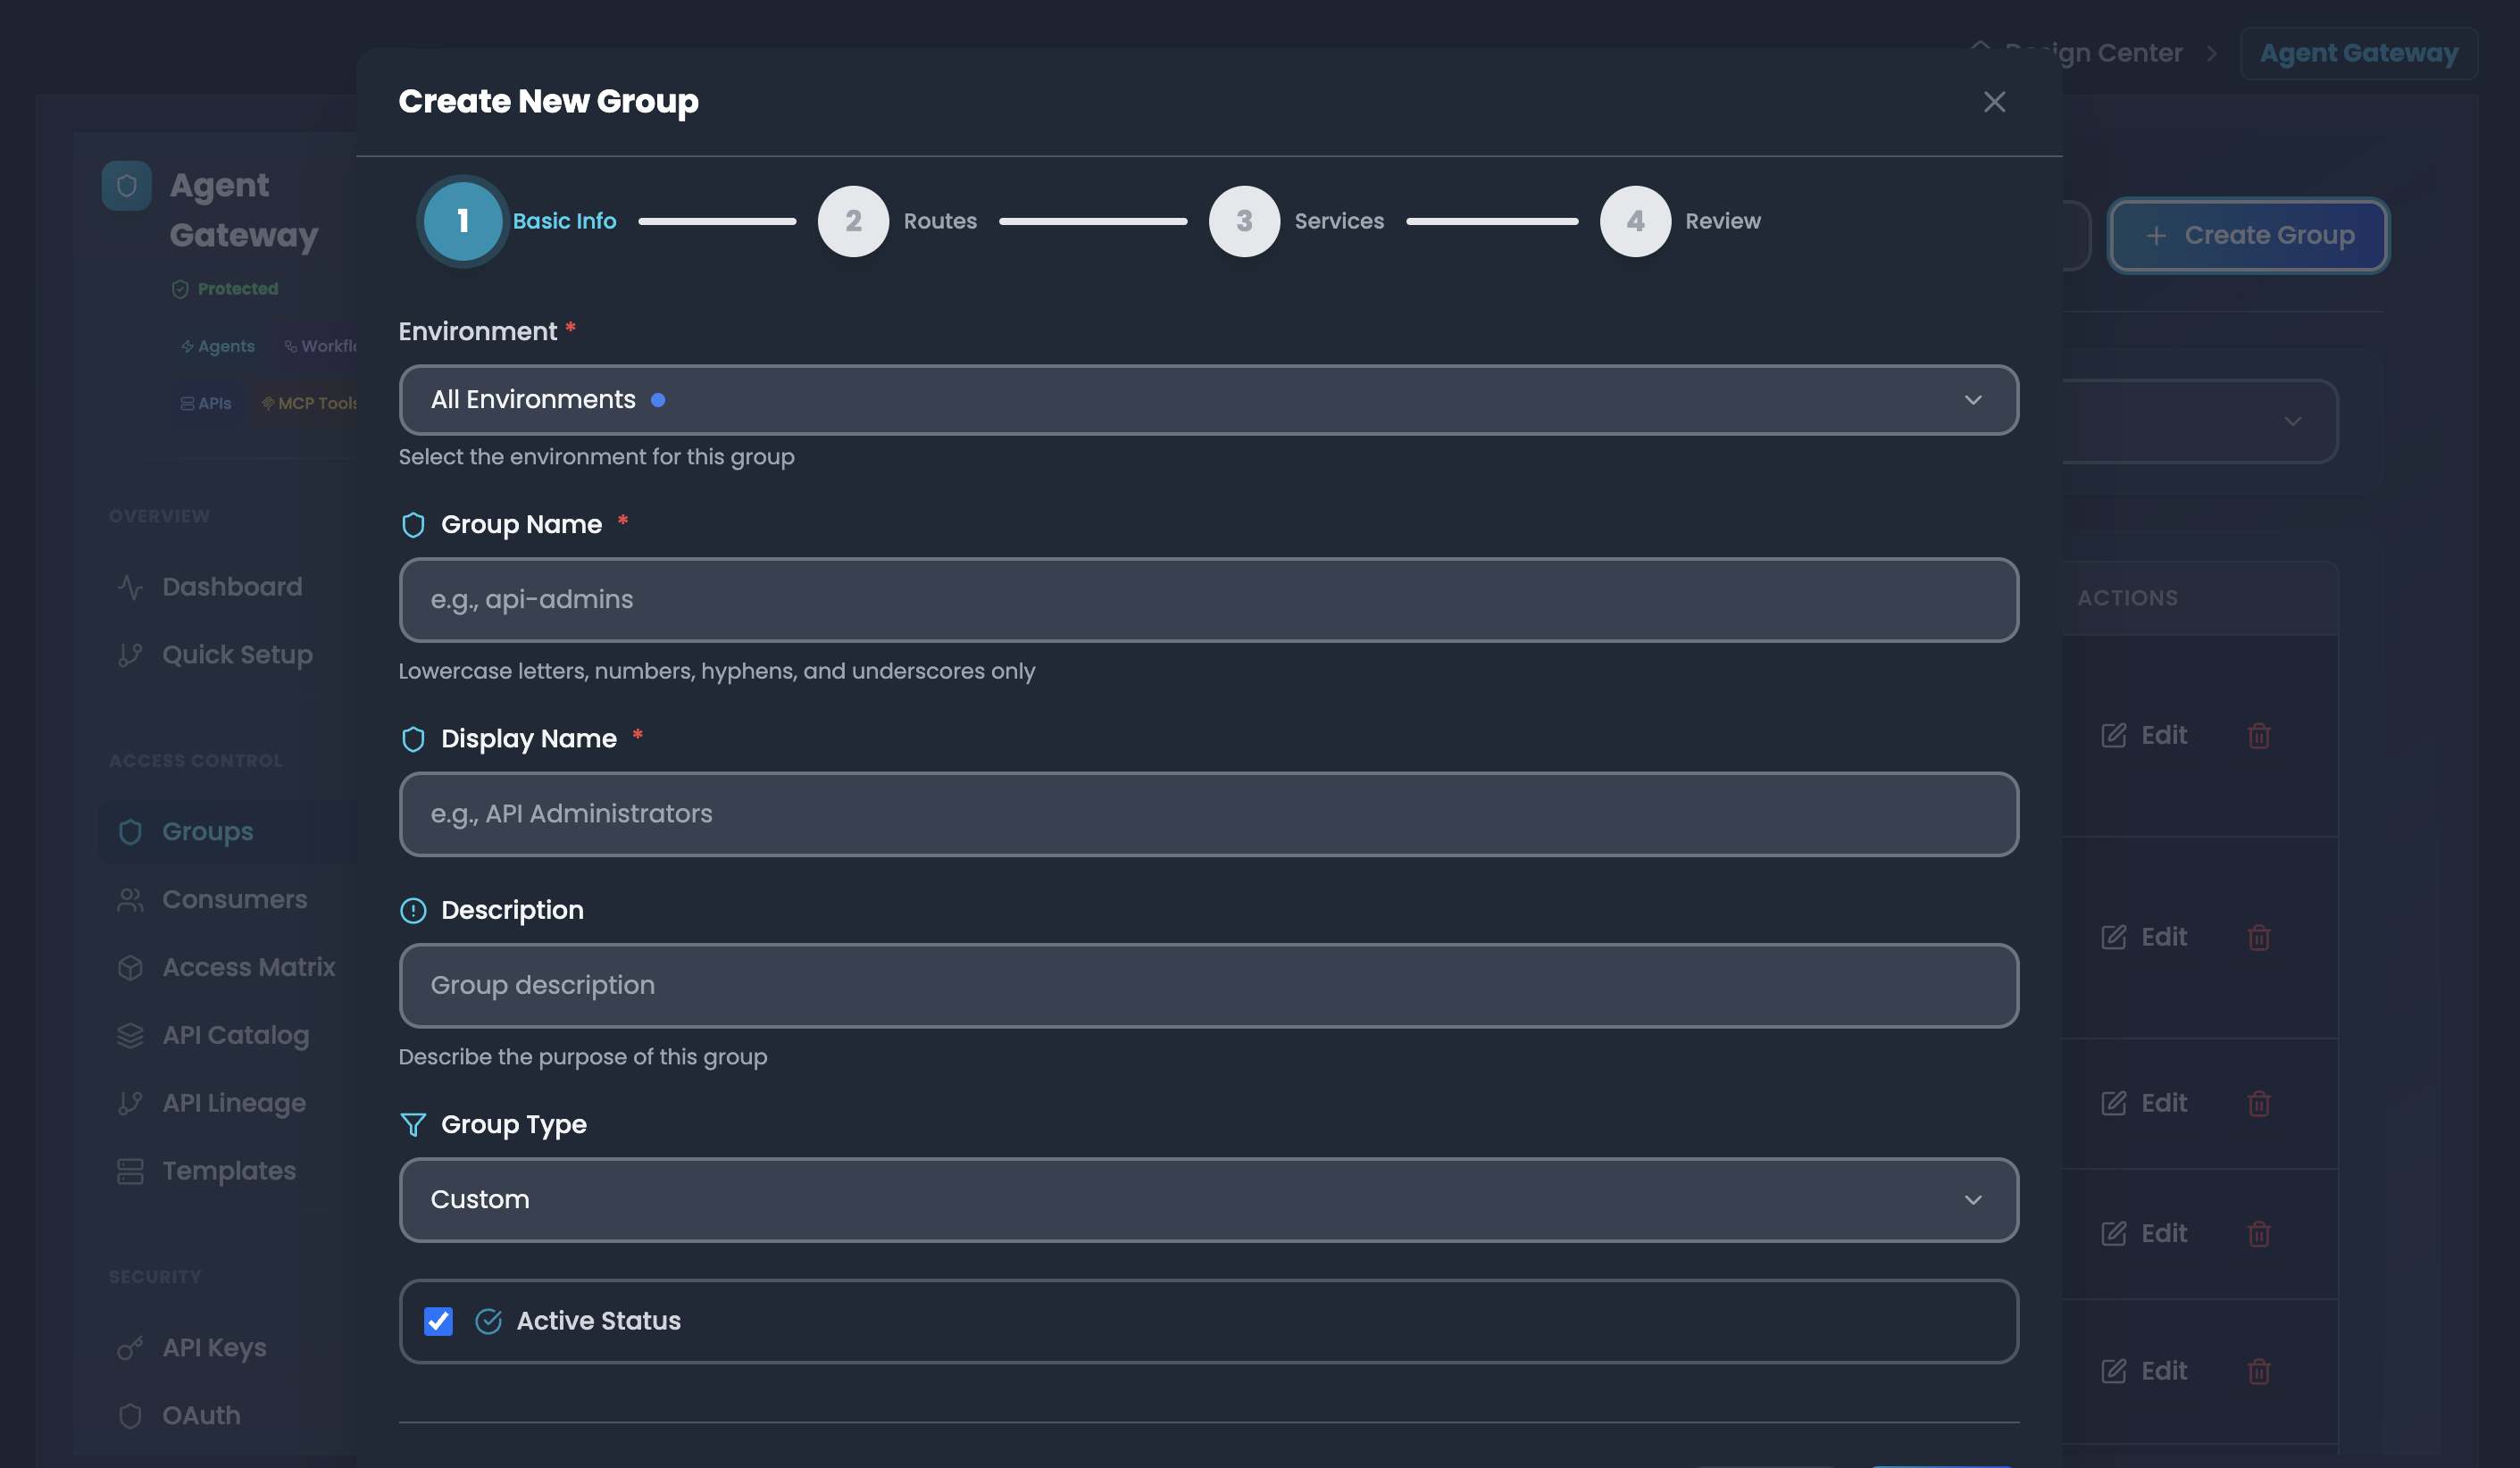Image resolution: width=2520 pixels, height=1468 pixels.
Task: Click into the Group Name input field
Action: pos(1208,599)
